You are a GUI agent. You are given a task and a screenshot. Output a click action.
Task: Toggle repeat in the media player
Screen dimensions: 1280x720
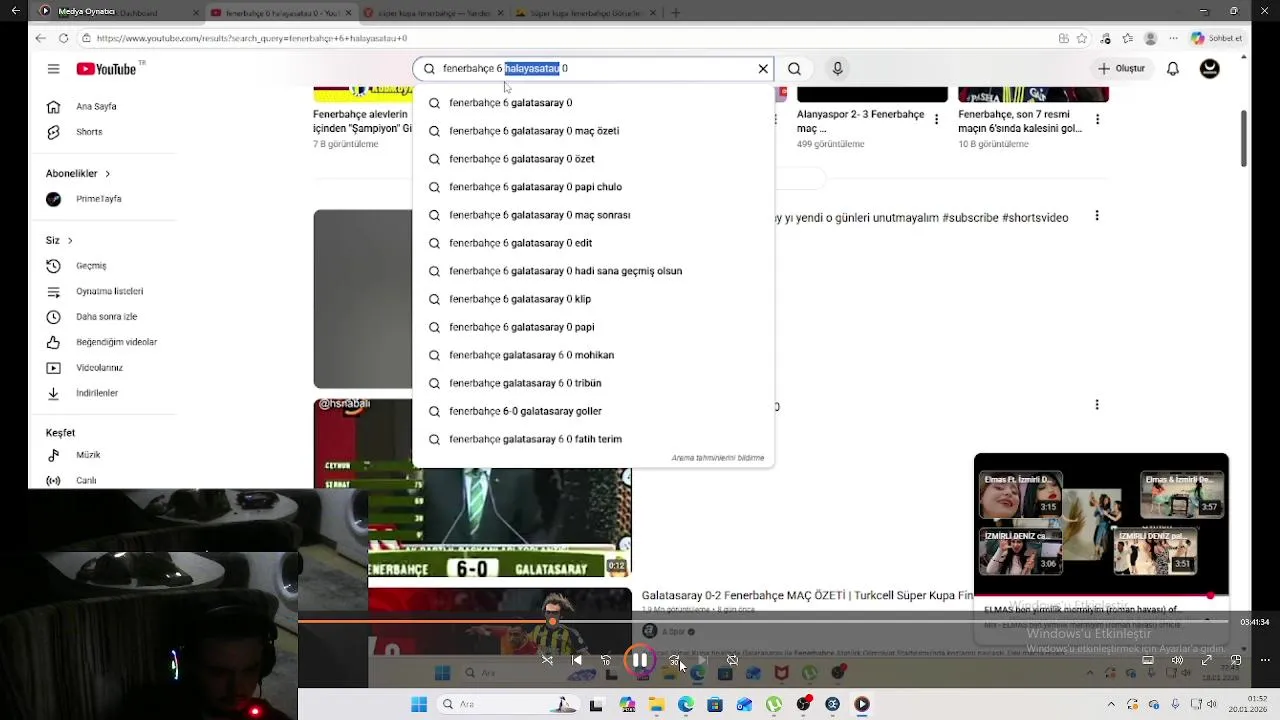coord(733,660)
